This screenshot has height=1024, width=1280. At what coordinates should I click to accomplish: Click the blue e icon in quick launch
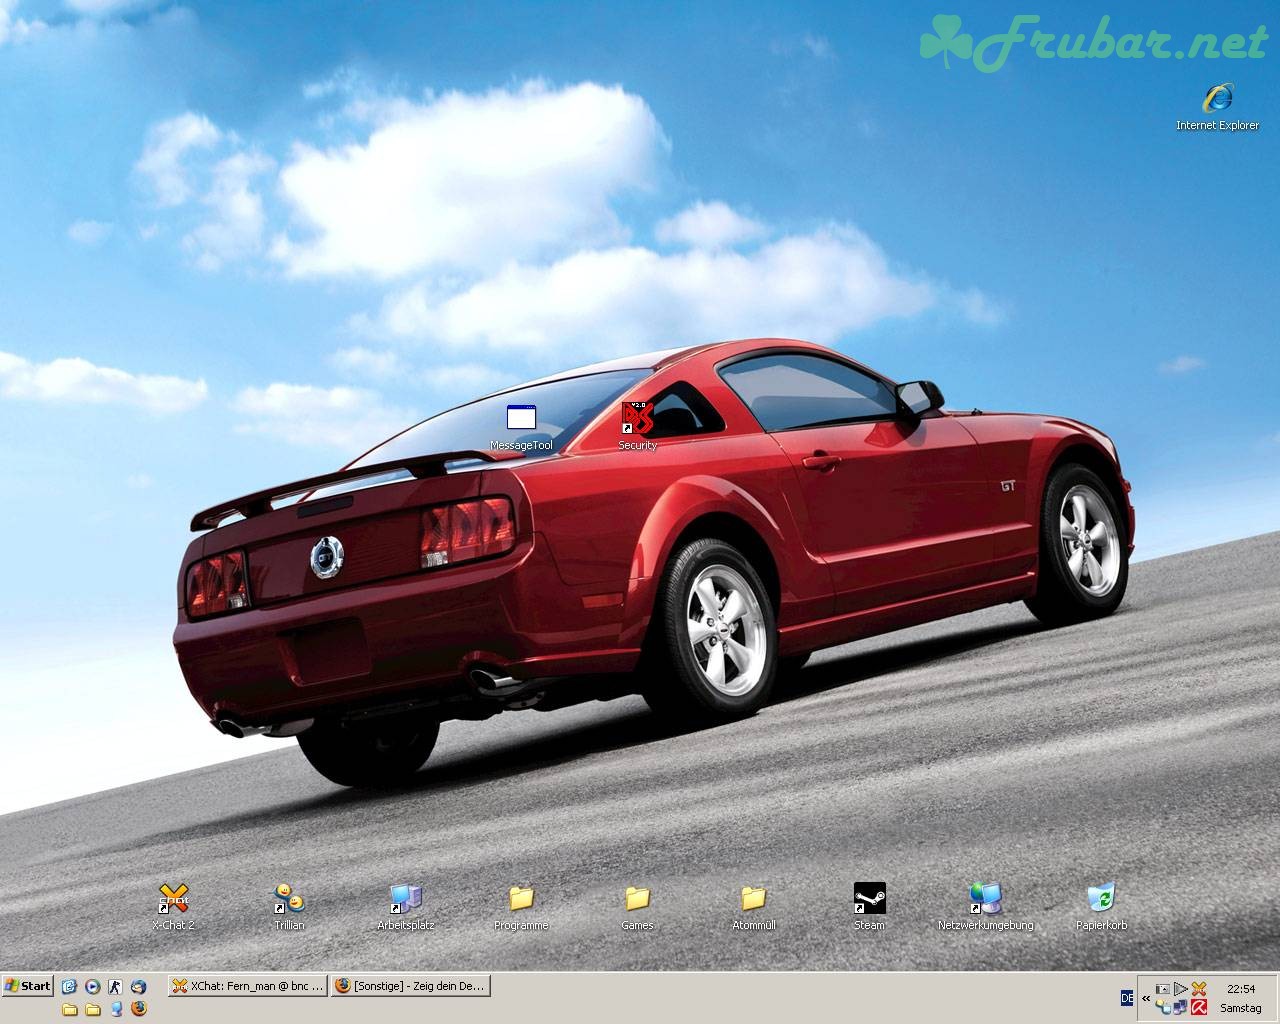(69, 986)
